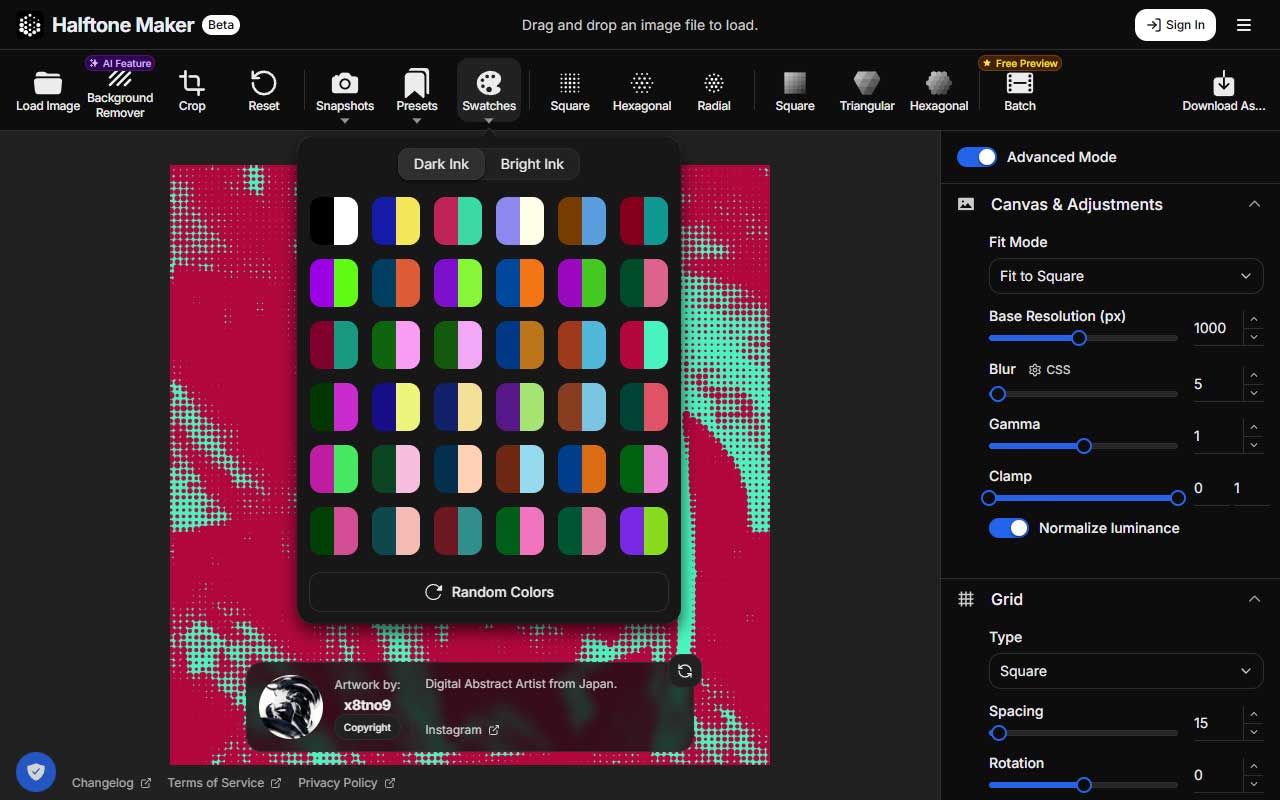
Task: Click the Random Colors button
Action: pos(489,592)
